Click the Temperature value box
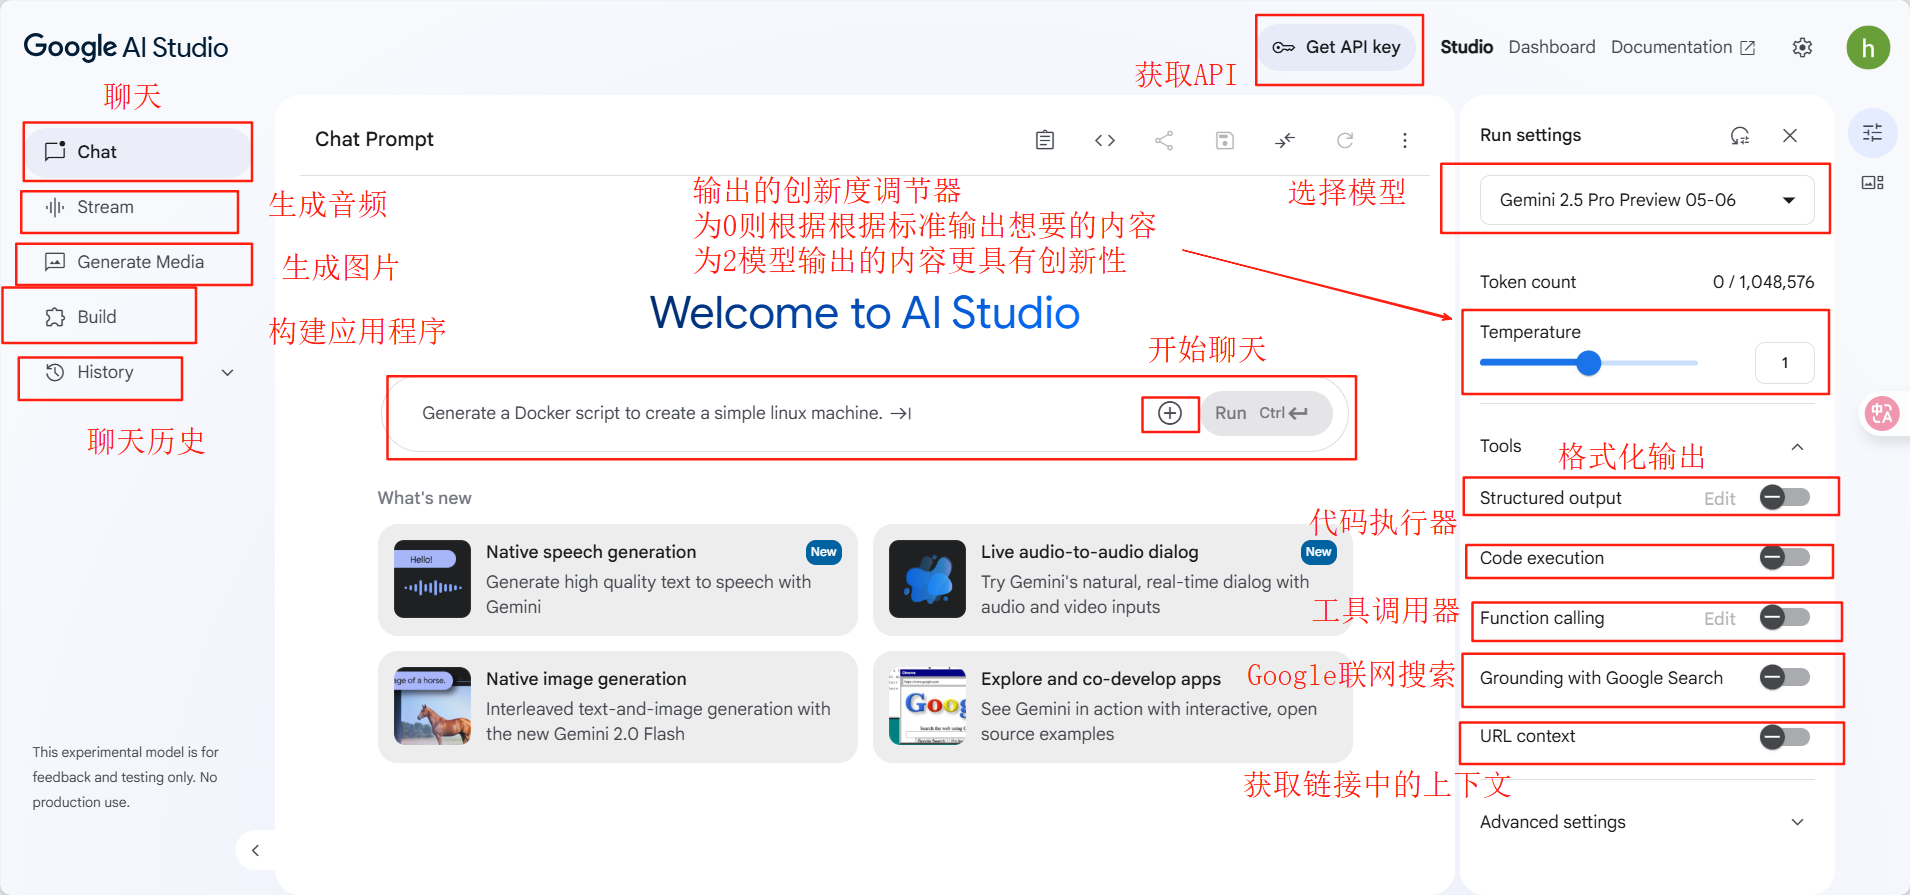1910x895 pixels. 1785,363
